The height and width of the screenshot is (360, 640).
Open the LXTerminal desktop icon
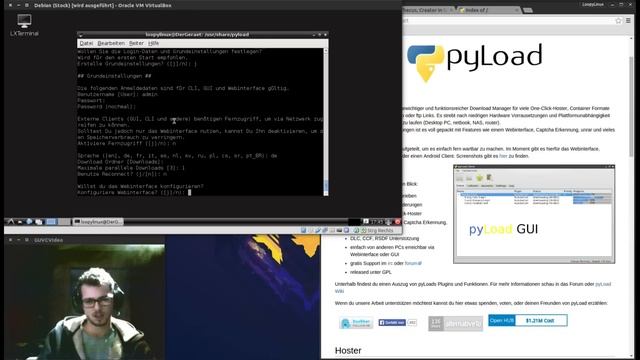24,25
